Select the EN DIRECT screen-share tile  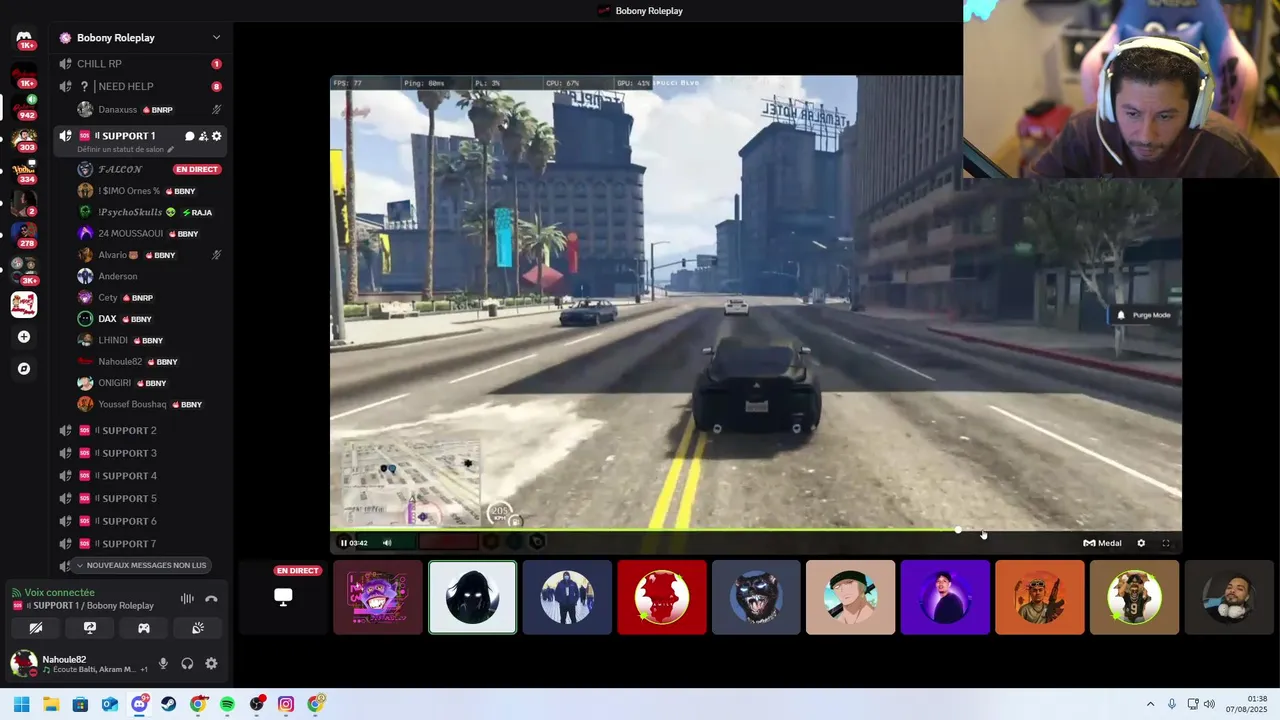point(283,597)
